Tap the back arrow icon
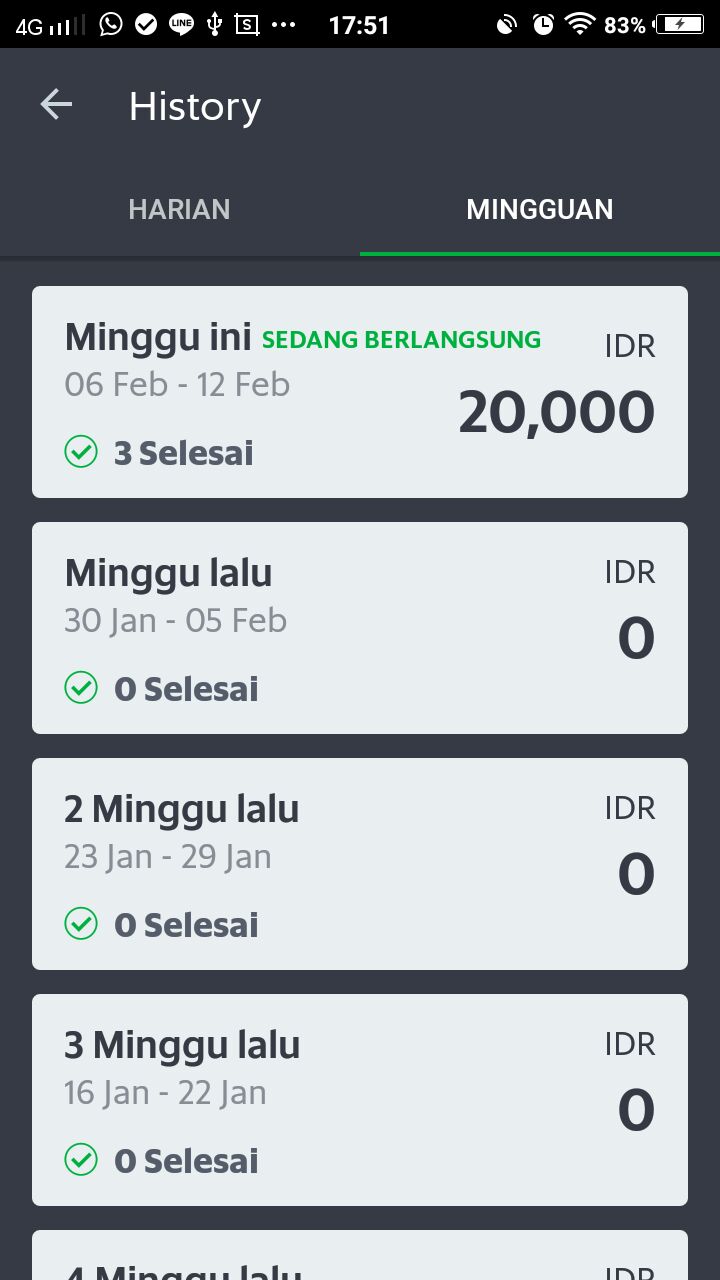 (56, 105)
